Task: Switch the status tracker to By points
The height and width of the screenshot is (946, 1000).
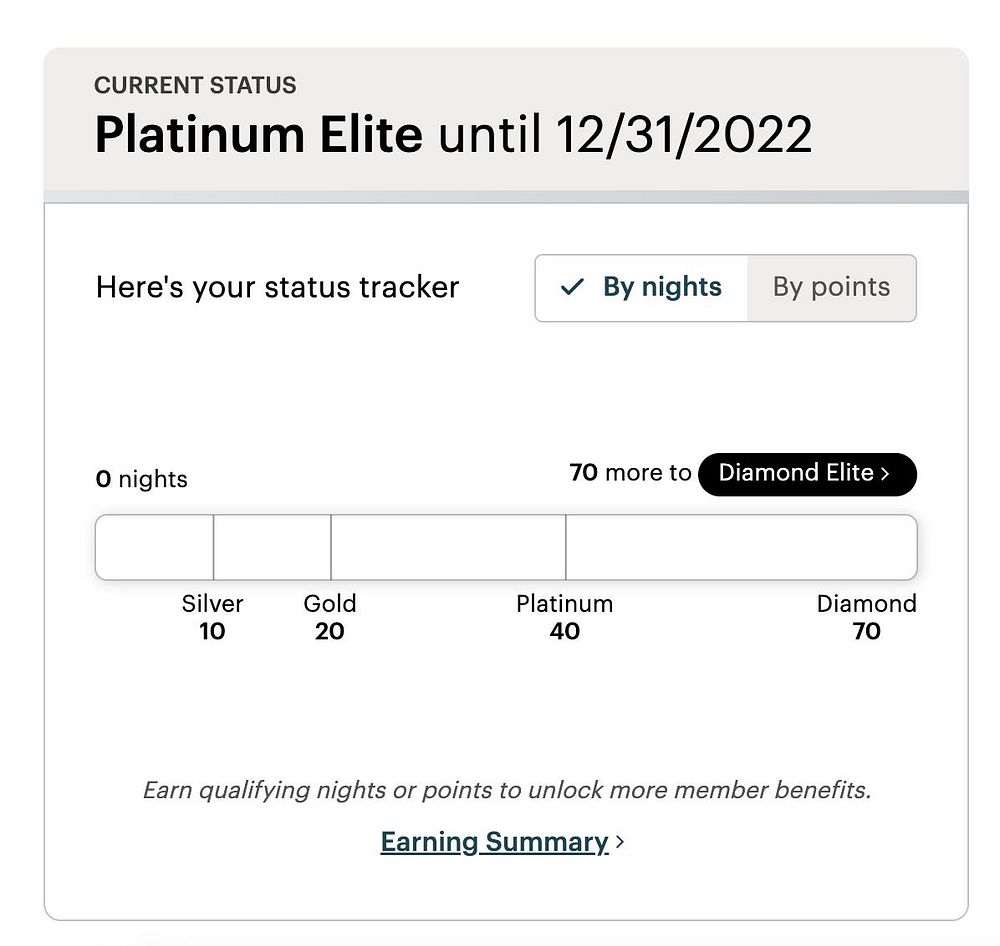Action: coord(831,288)
